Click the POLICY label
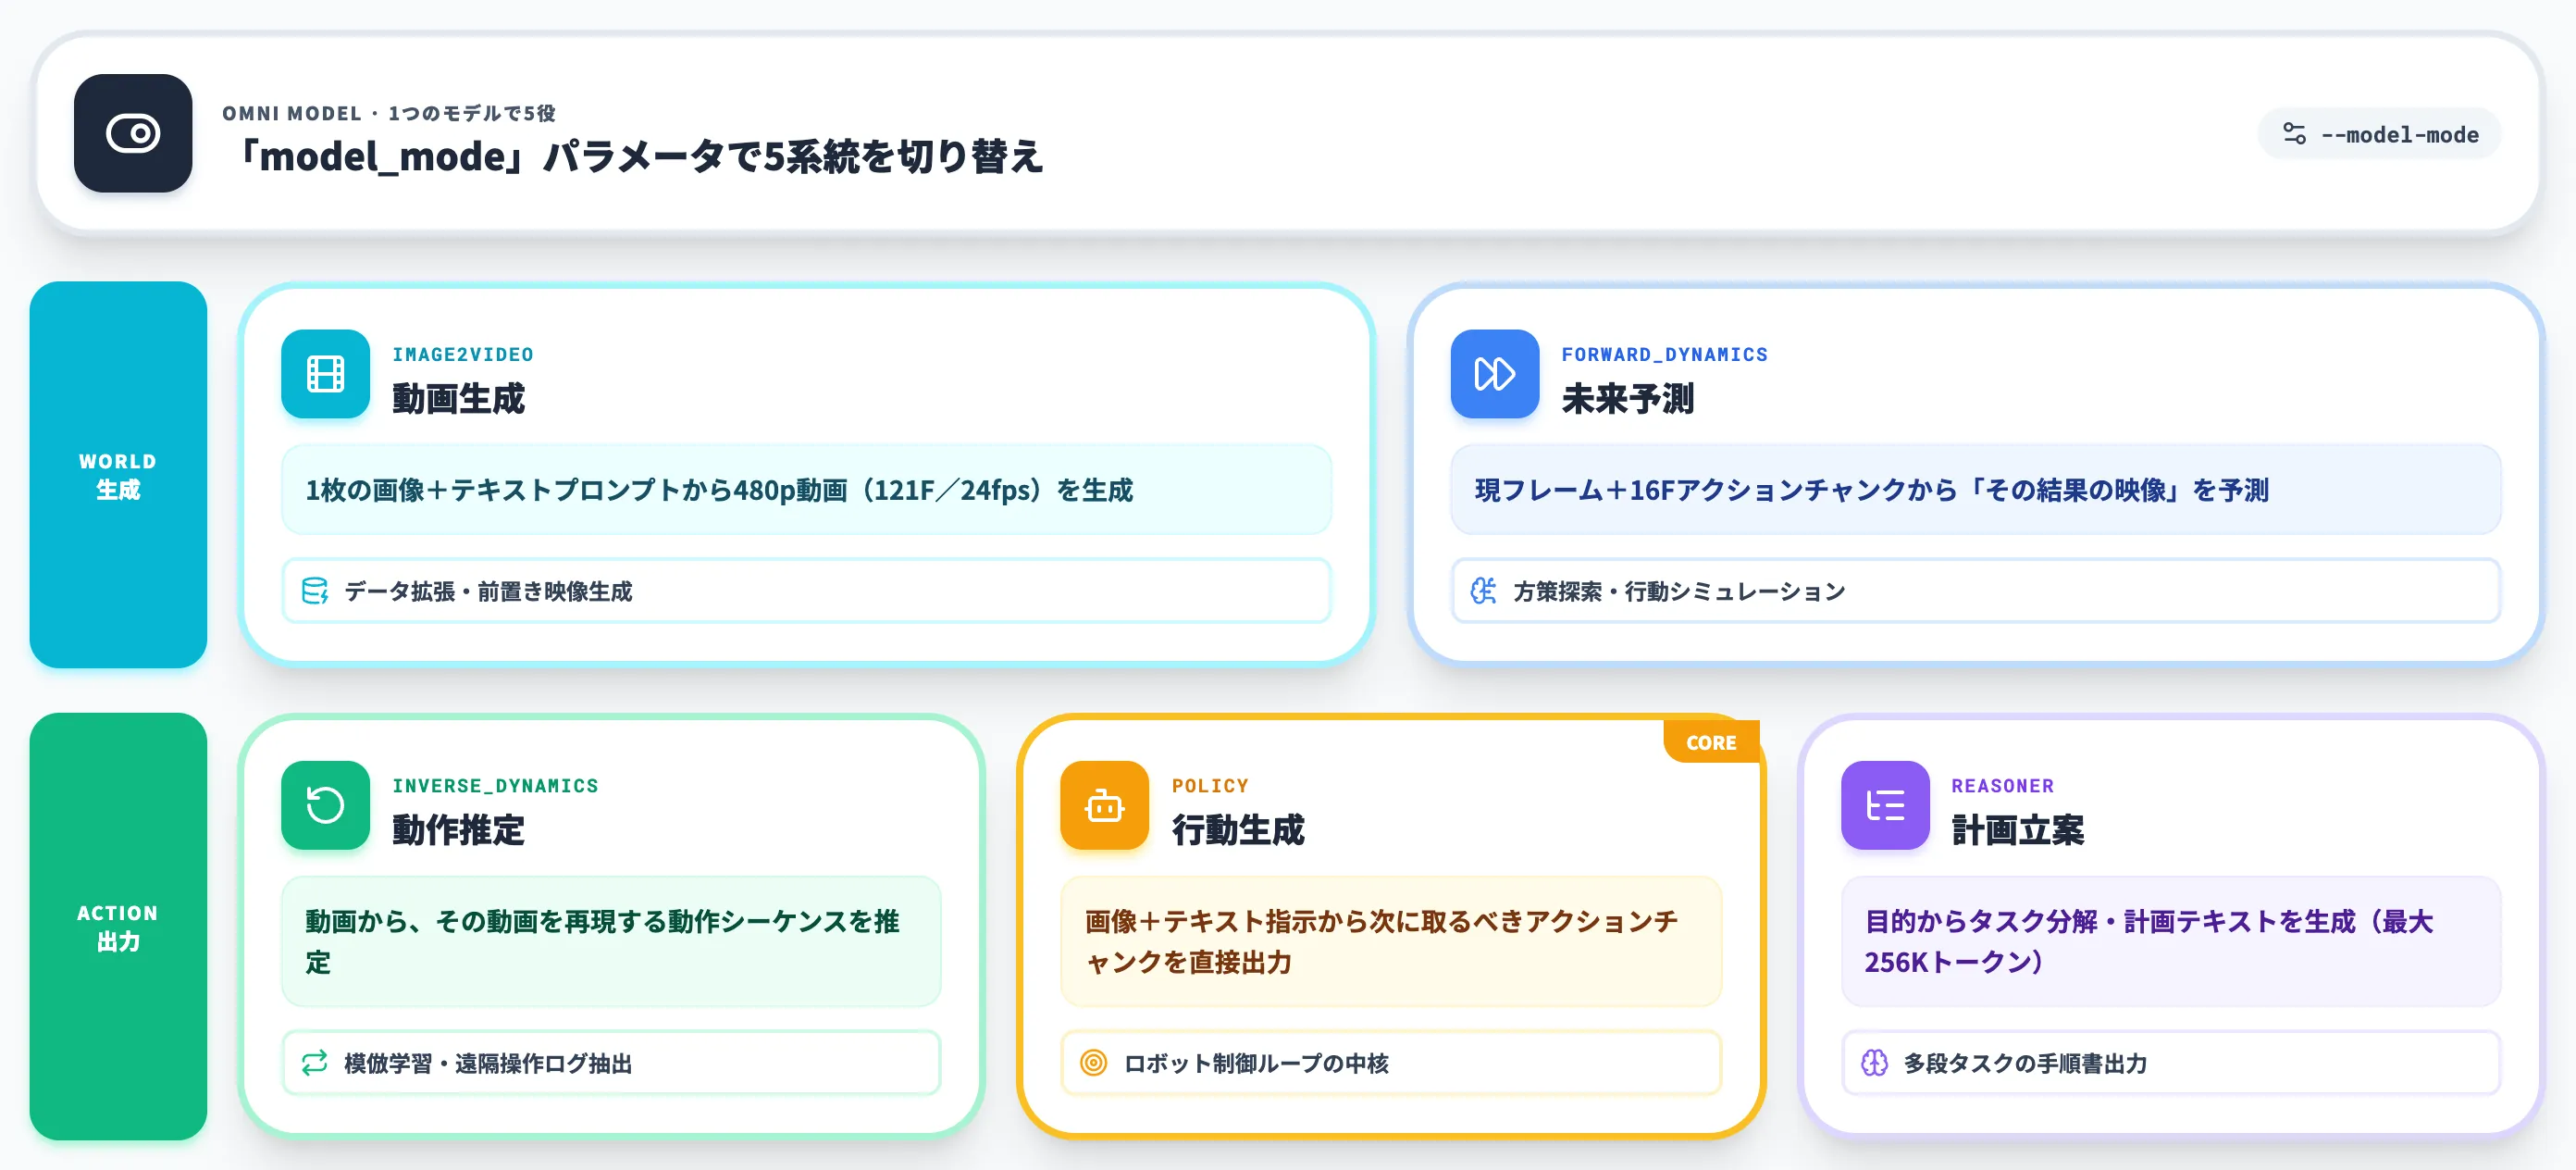The height and width of the screenshot is (1170, 2576). click(x=1210, y=786)
